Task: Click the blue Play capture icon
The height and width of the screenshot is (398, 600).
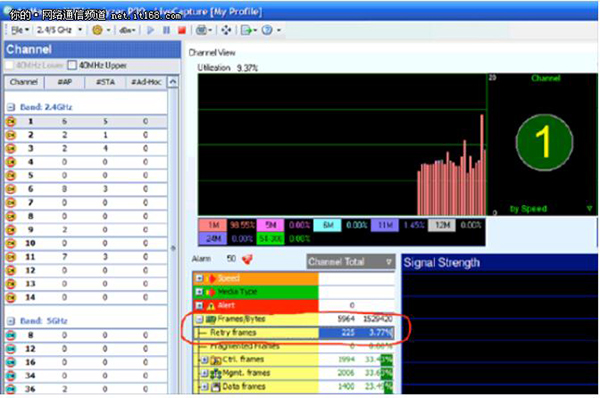Action: pos(150,30)
